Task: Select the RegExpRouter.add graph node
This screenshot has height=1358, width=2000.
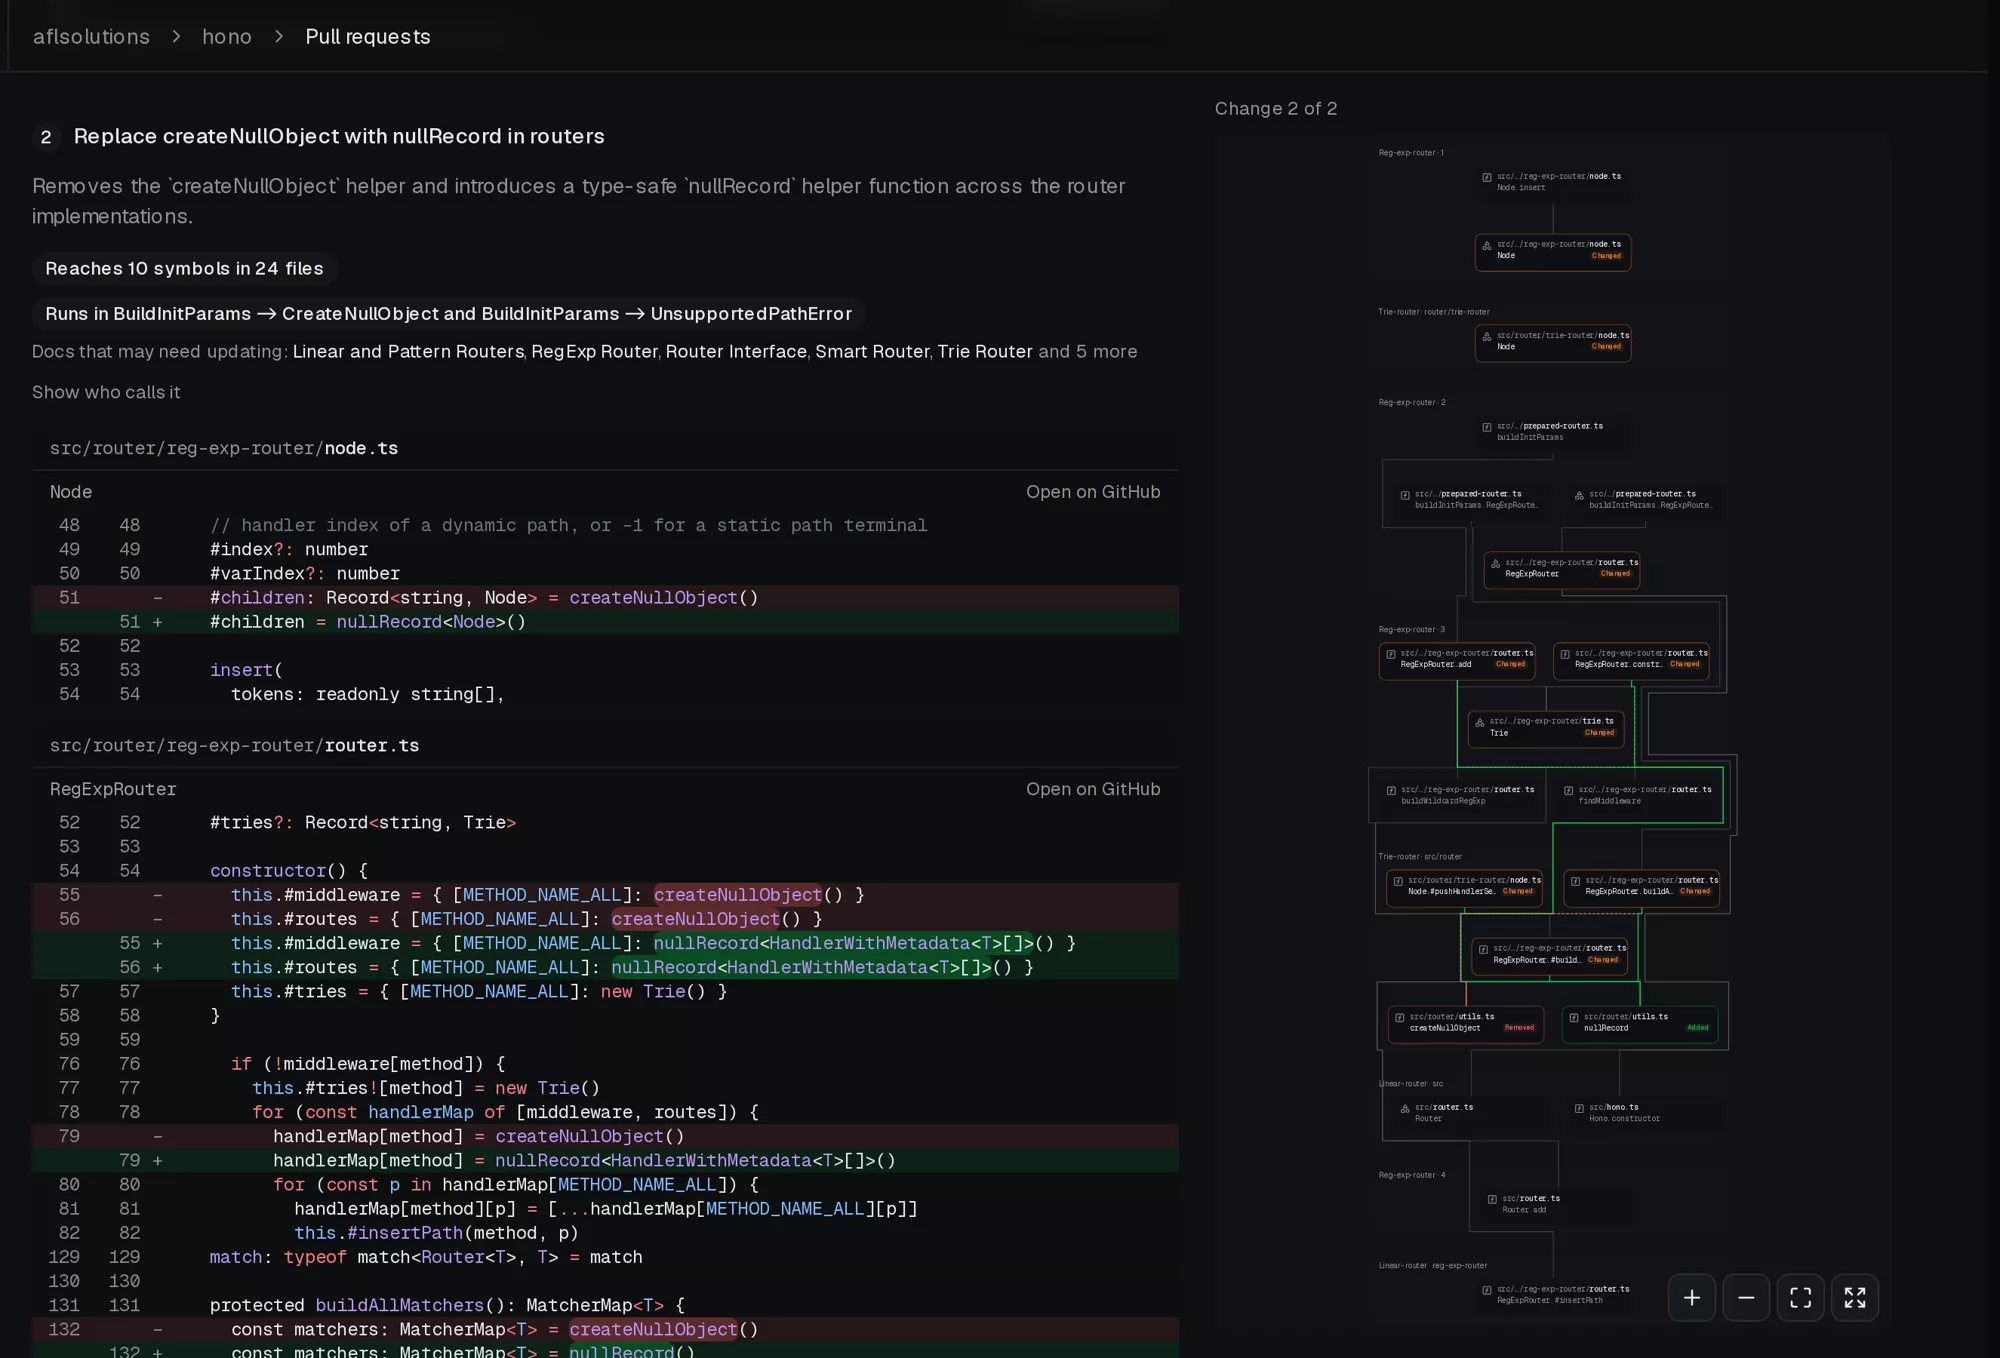Action: (x=1457, y=660)
